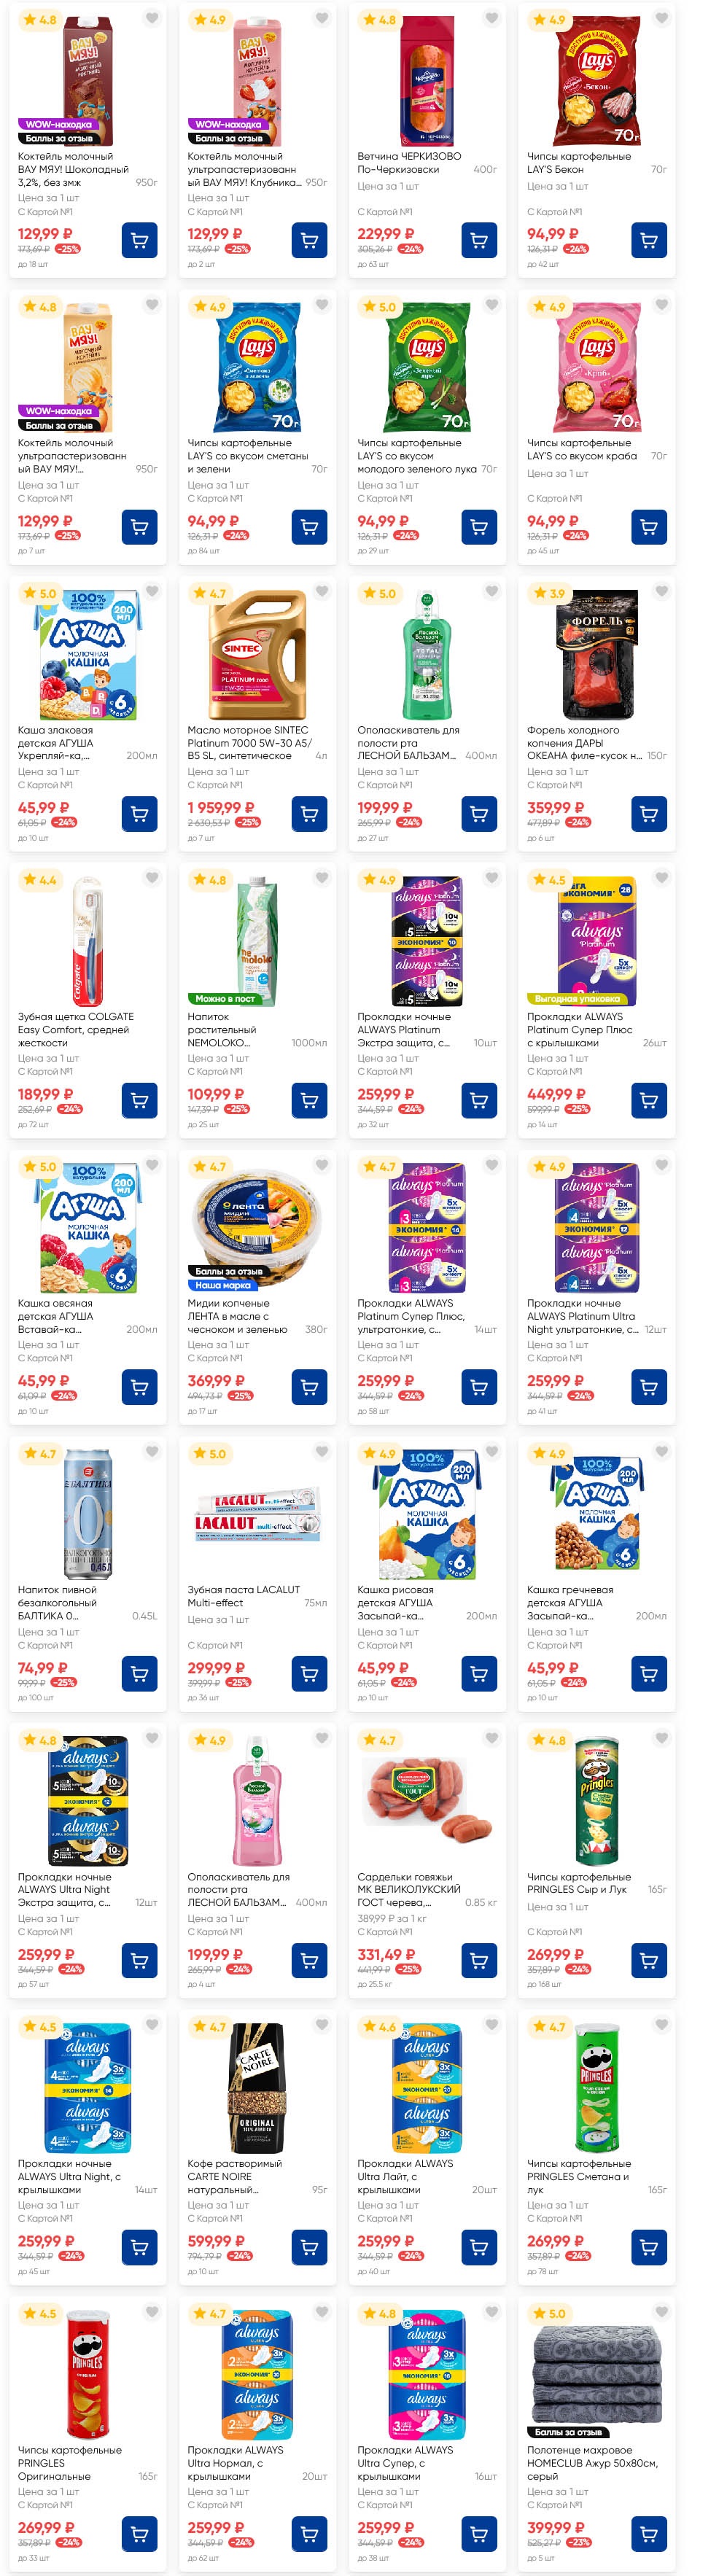Favorite the Форель холодного копчения product
The height and width of the screenshot is (2576, 719).
(661, 592)
